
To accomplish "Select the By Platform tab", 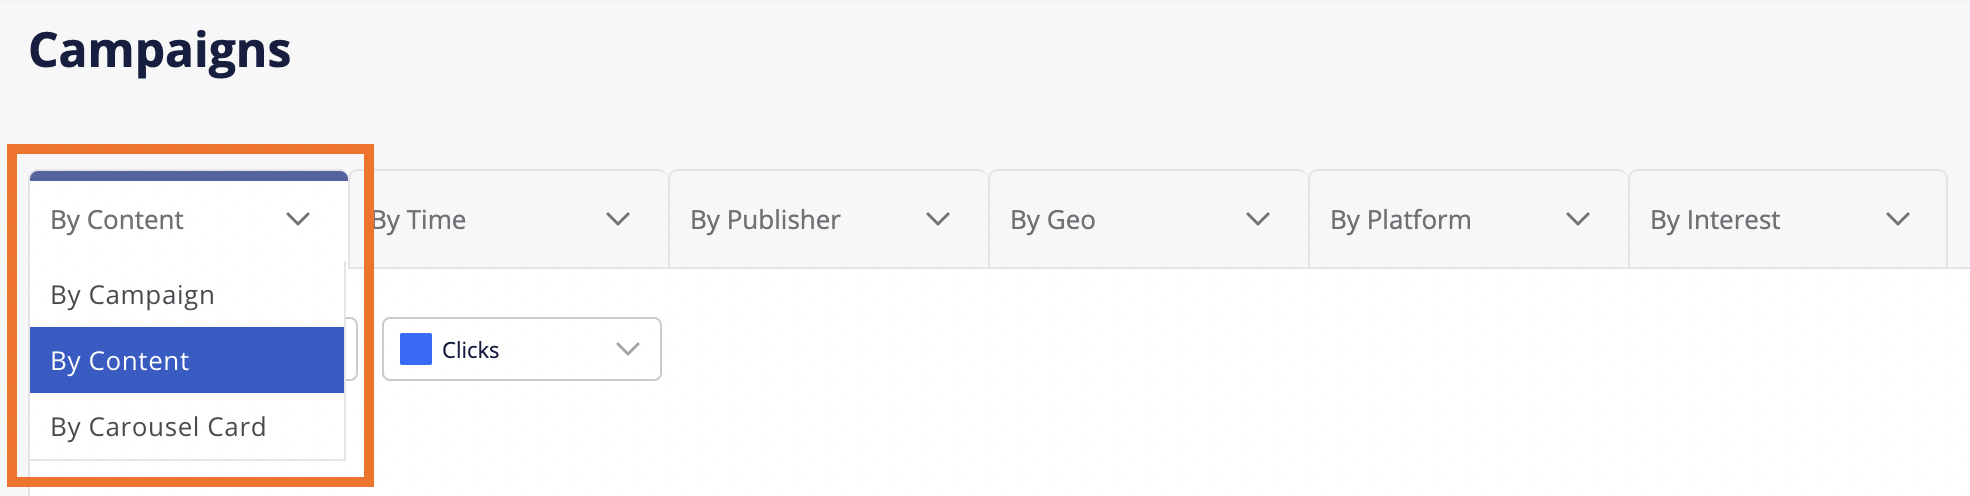I will pos(1400,220).
